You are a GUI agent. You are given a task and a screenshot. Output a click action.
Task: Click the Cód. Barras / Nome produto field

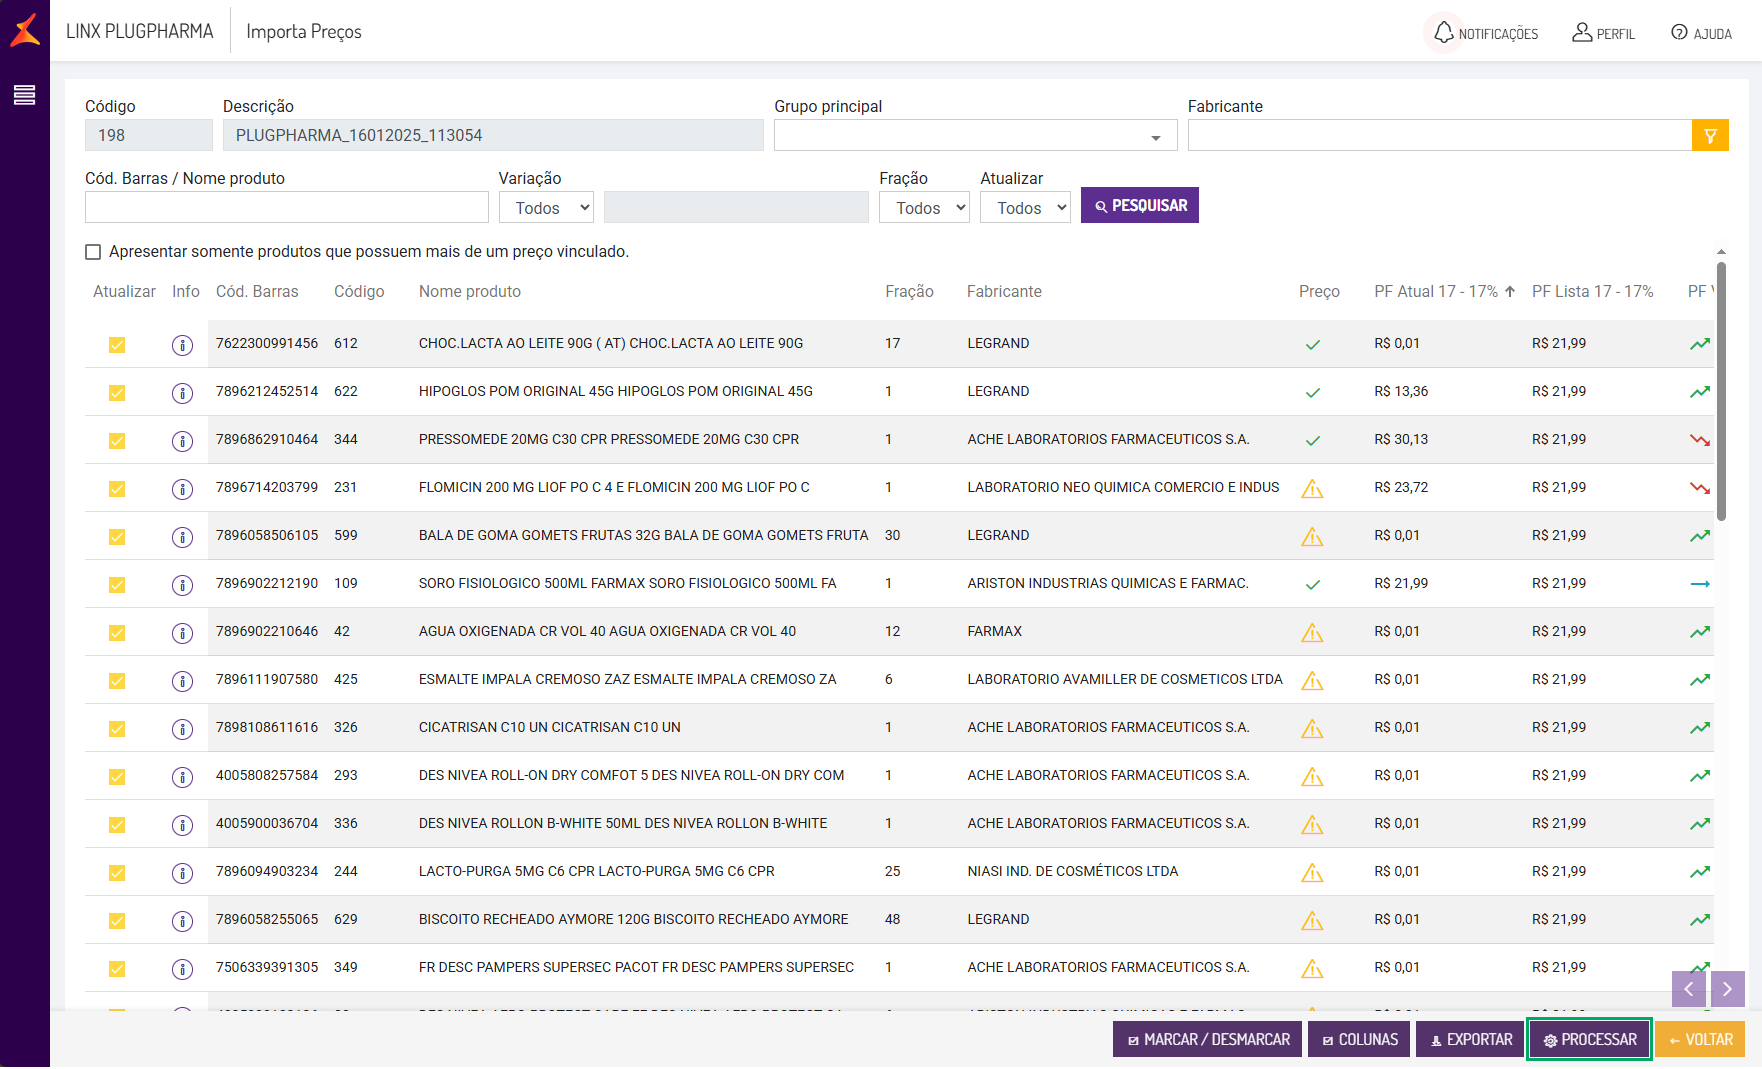click(286, 208)
